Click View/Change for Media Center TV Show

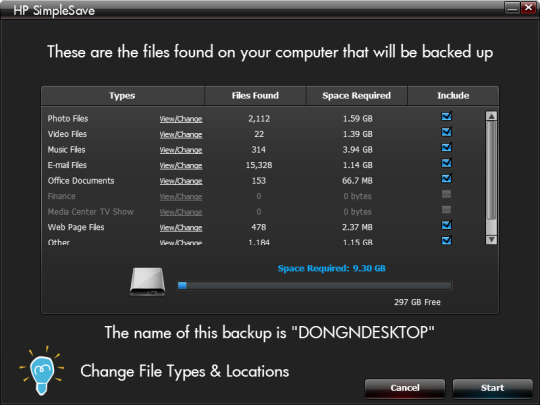(181, 212)
